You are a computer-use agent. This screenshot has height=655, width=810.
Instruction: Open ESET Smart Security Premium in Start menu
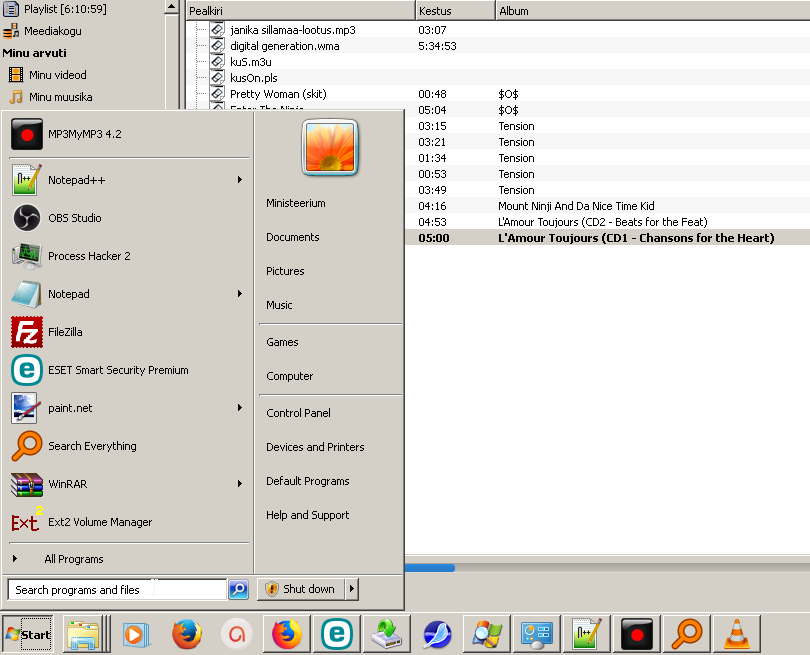(129, 370)
